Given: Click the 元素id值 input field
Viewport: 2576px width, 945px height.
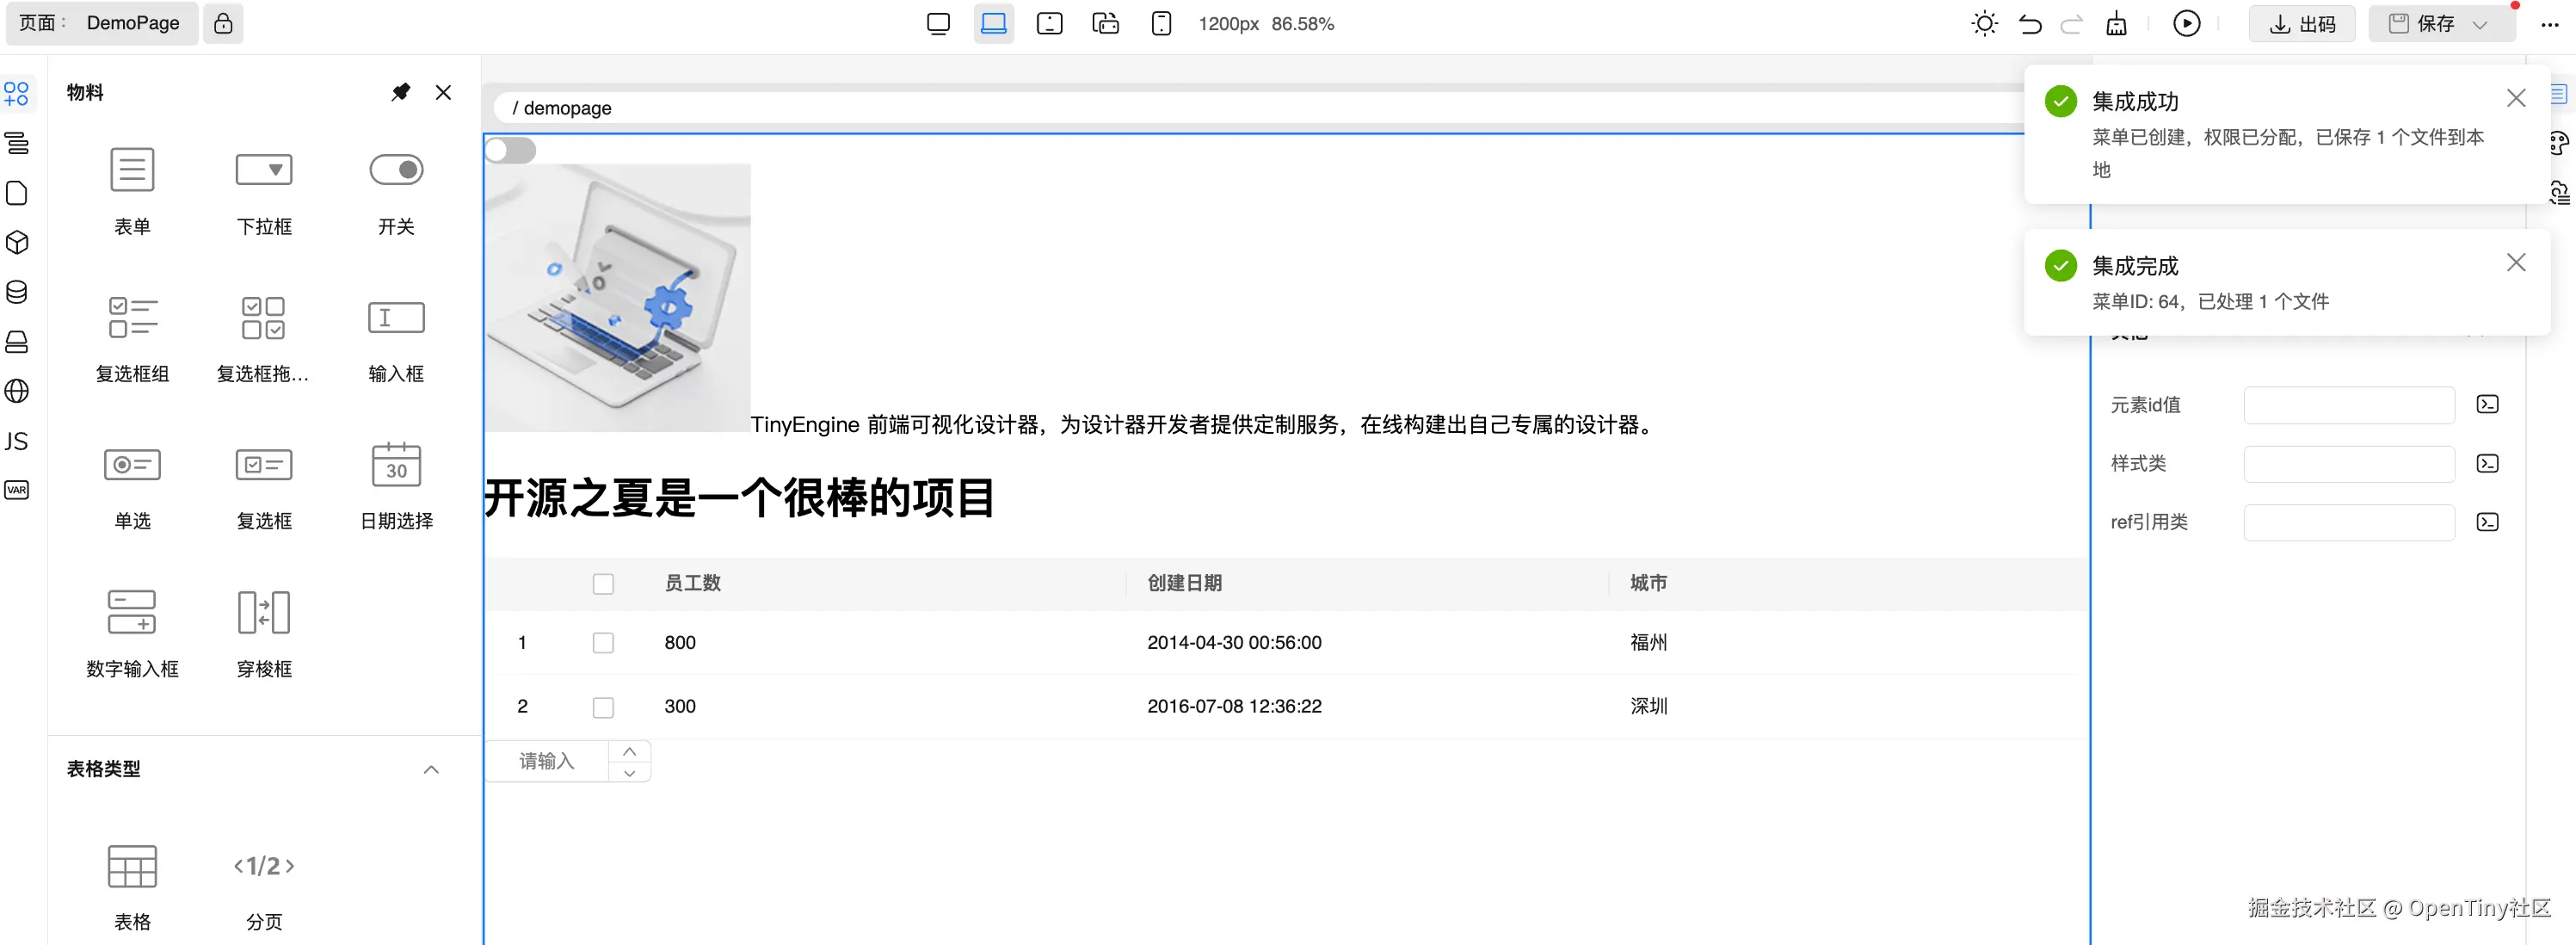Looking at the screenshot, I should [x=2348, y=405].
